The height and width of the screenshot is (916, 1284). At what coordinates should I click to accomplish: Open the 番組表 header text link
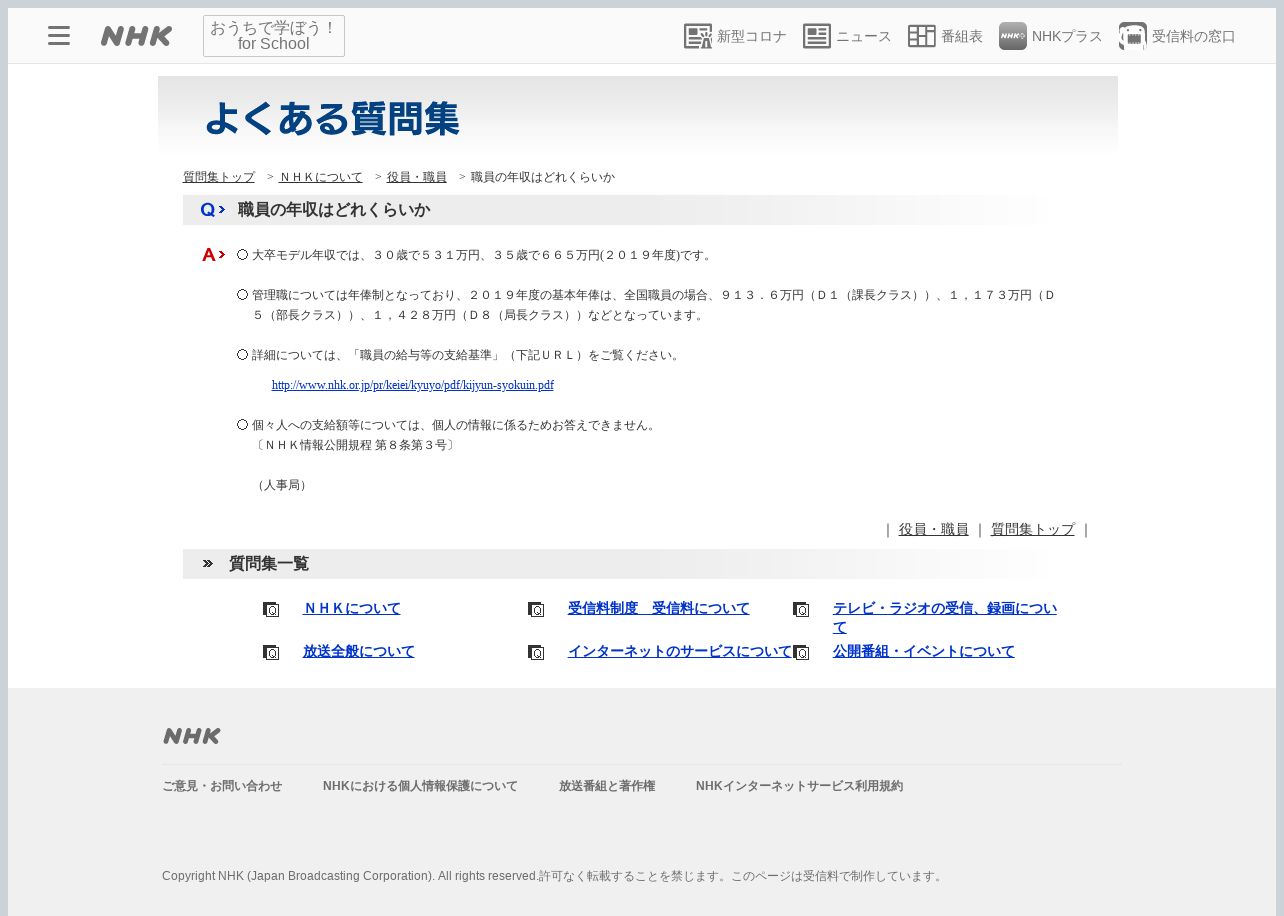962,36
